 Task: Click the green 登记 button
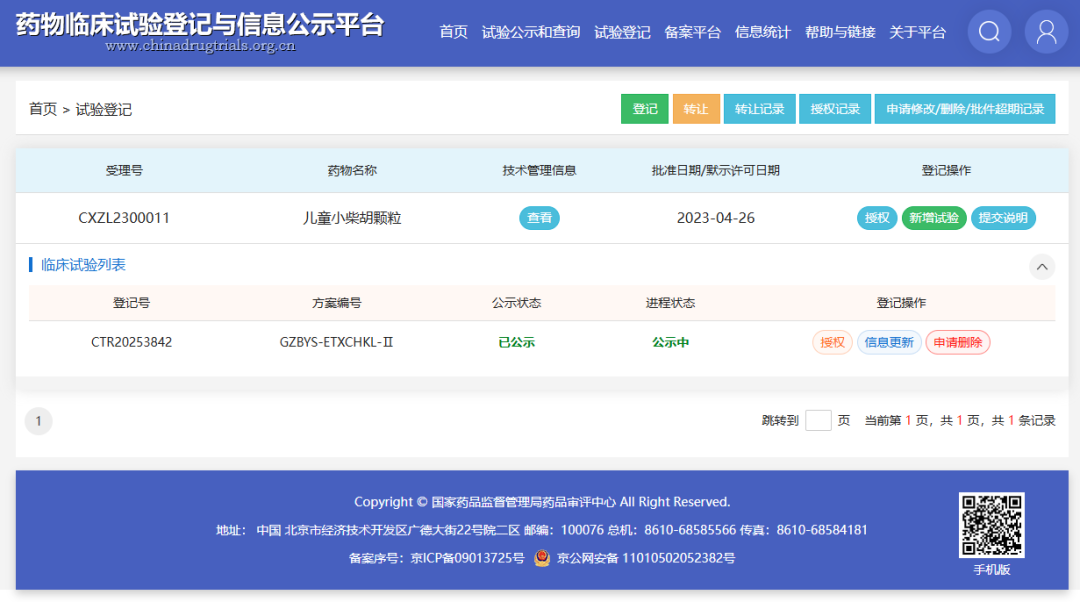point(644,108)
